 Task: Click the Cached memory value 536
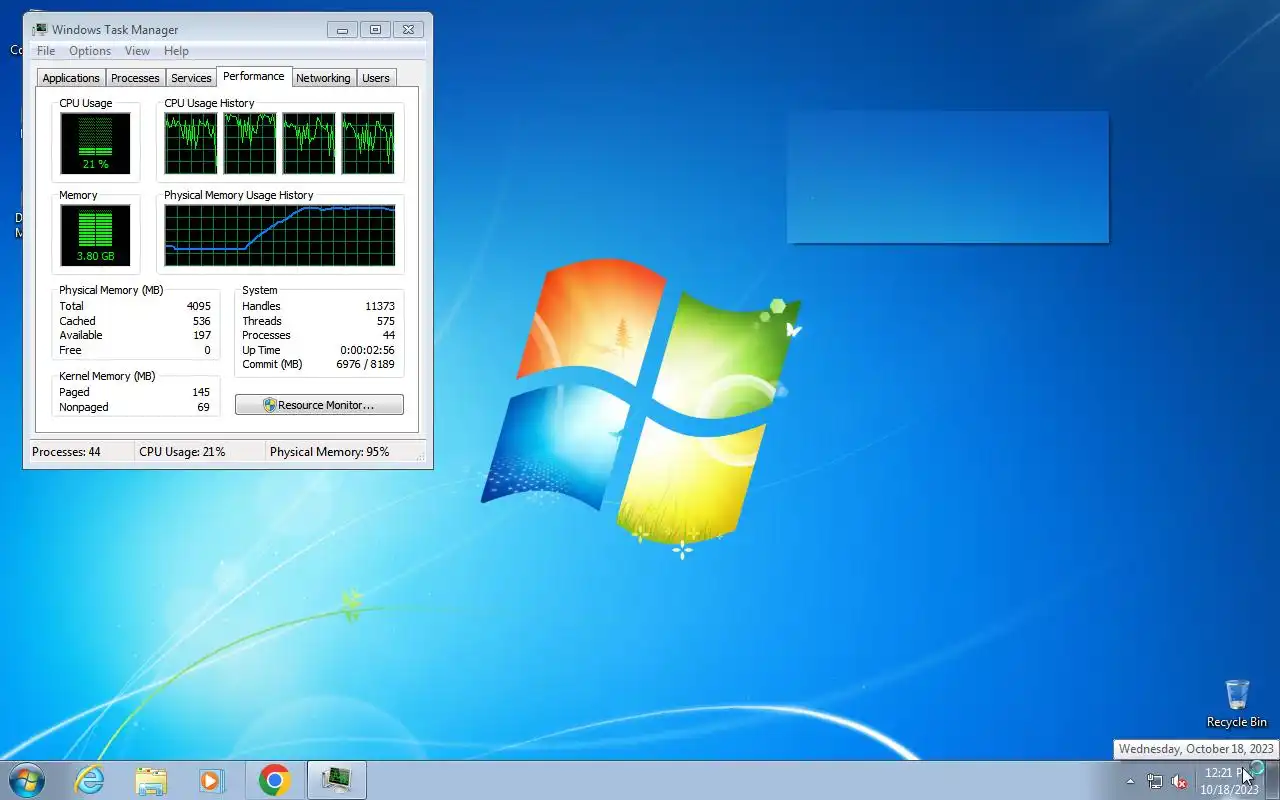tap(201, 321)
